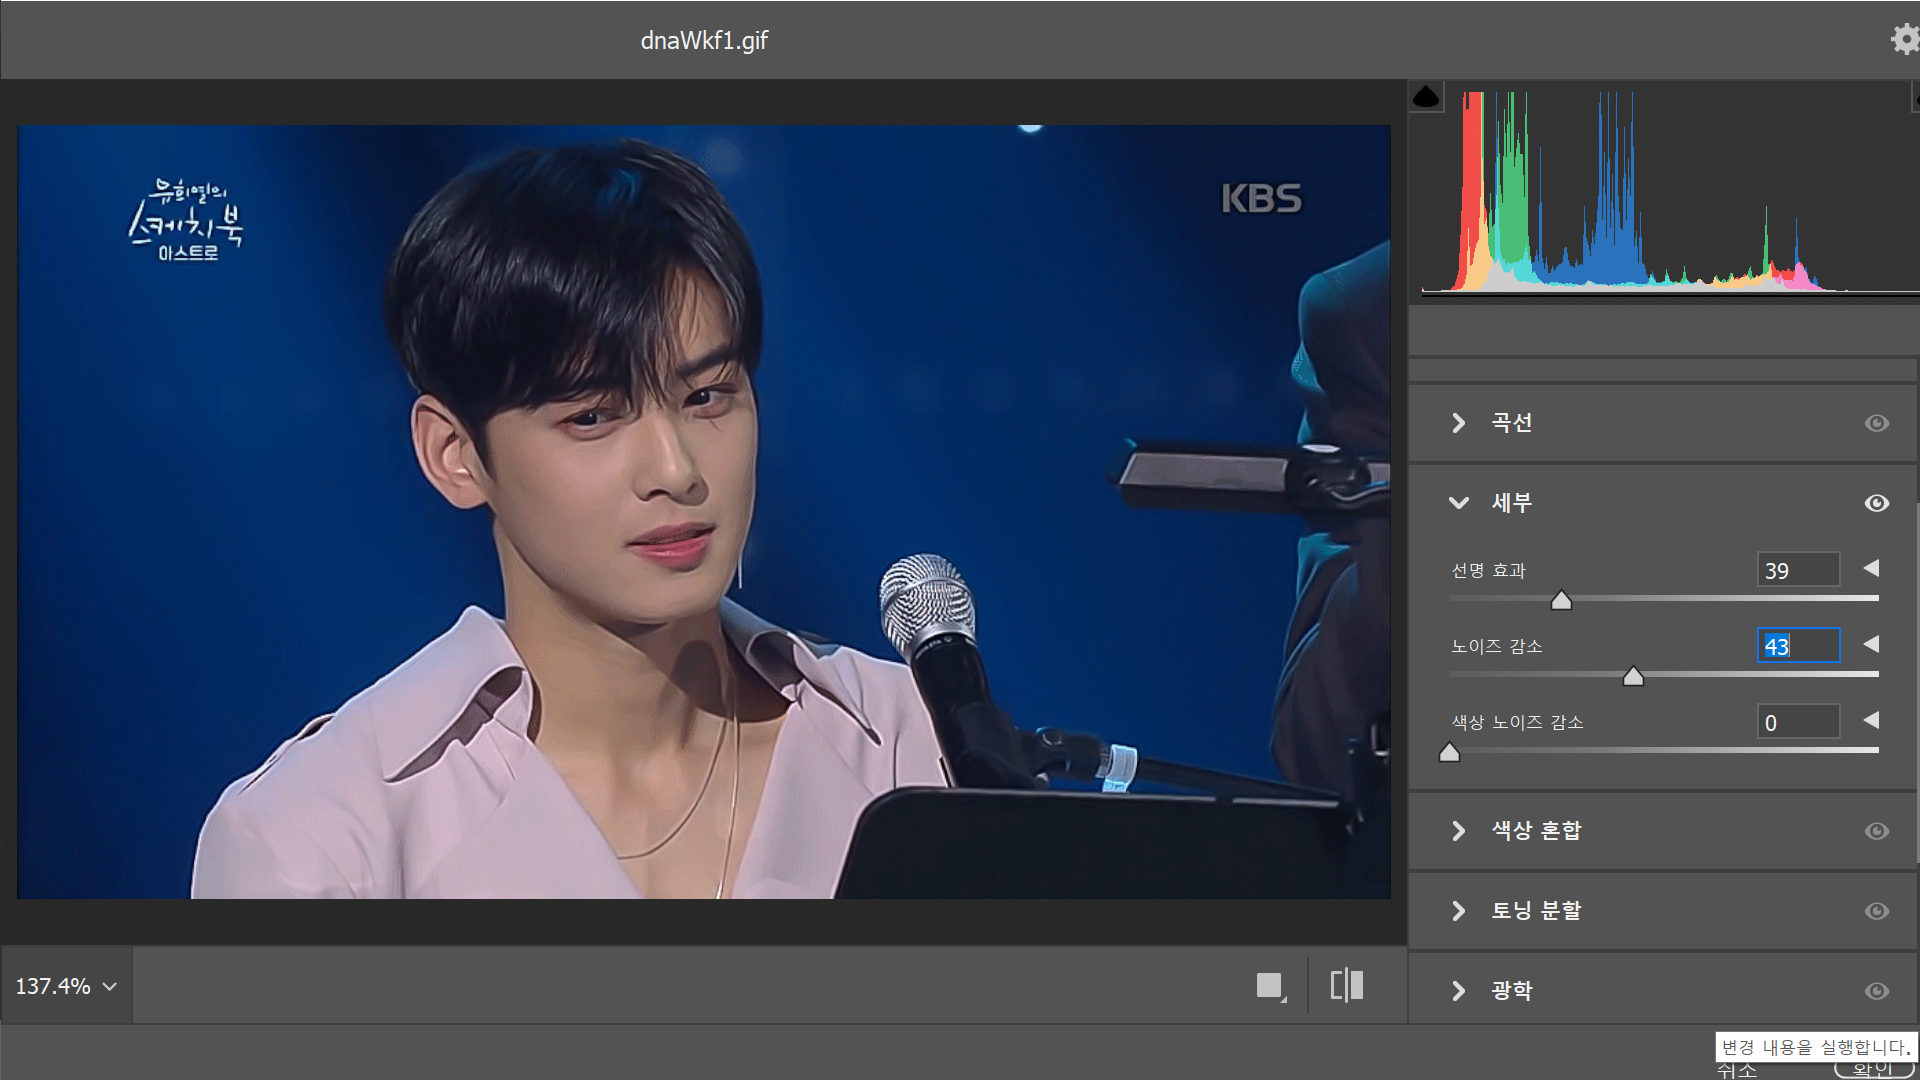Toggle the 곡선 panel eye icon
The width and height of the screenshot is (1920, 1080).
(x=1876, y=423)
